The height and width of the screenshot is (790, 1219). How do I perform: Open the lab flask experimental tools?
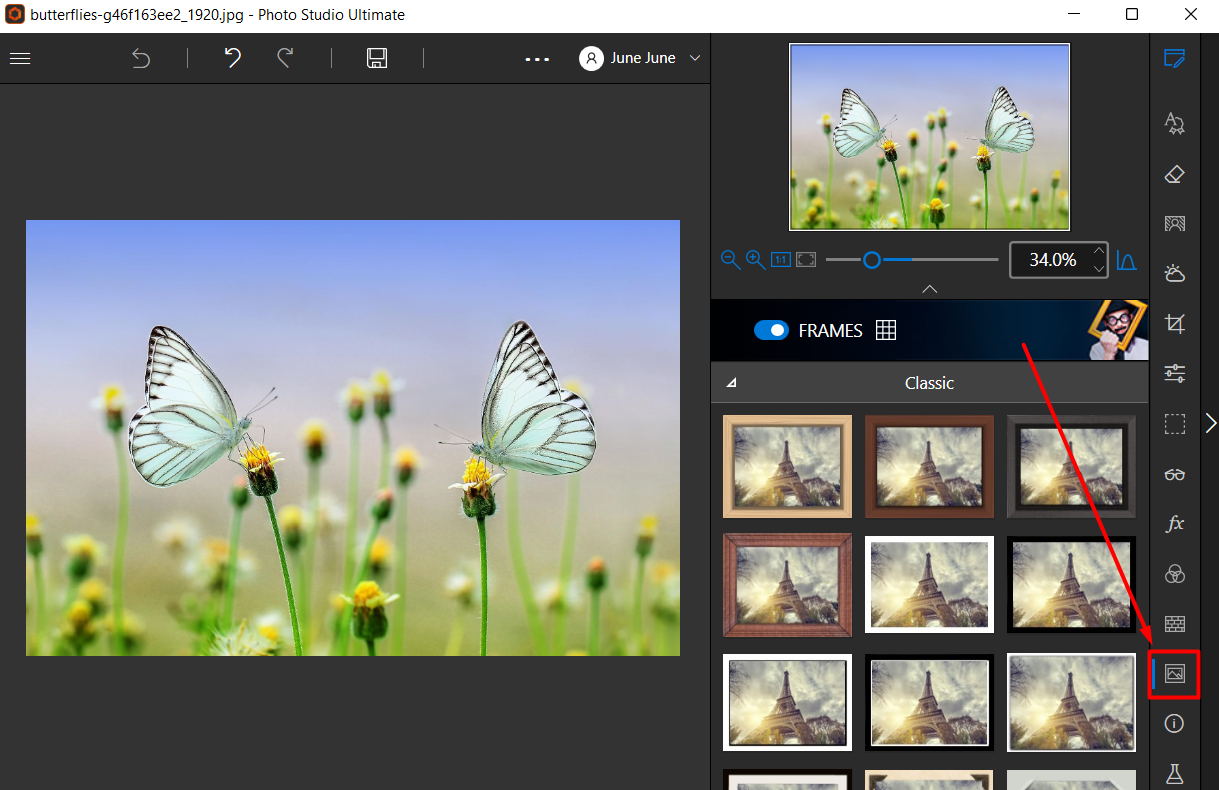pyautogui.click(x=1175, y=773)
